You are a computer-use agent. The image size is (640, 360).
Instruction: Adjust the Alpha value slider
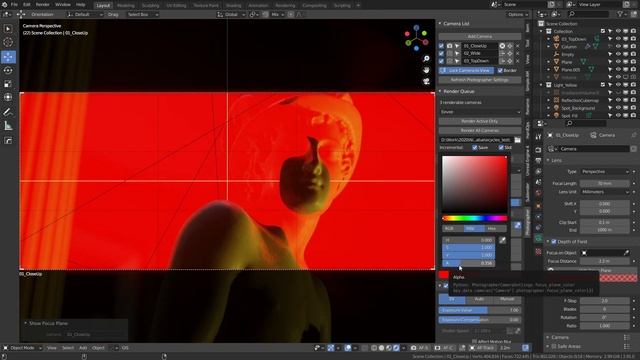tap(469, 263)
